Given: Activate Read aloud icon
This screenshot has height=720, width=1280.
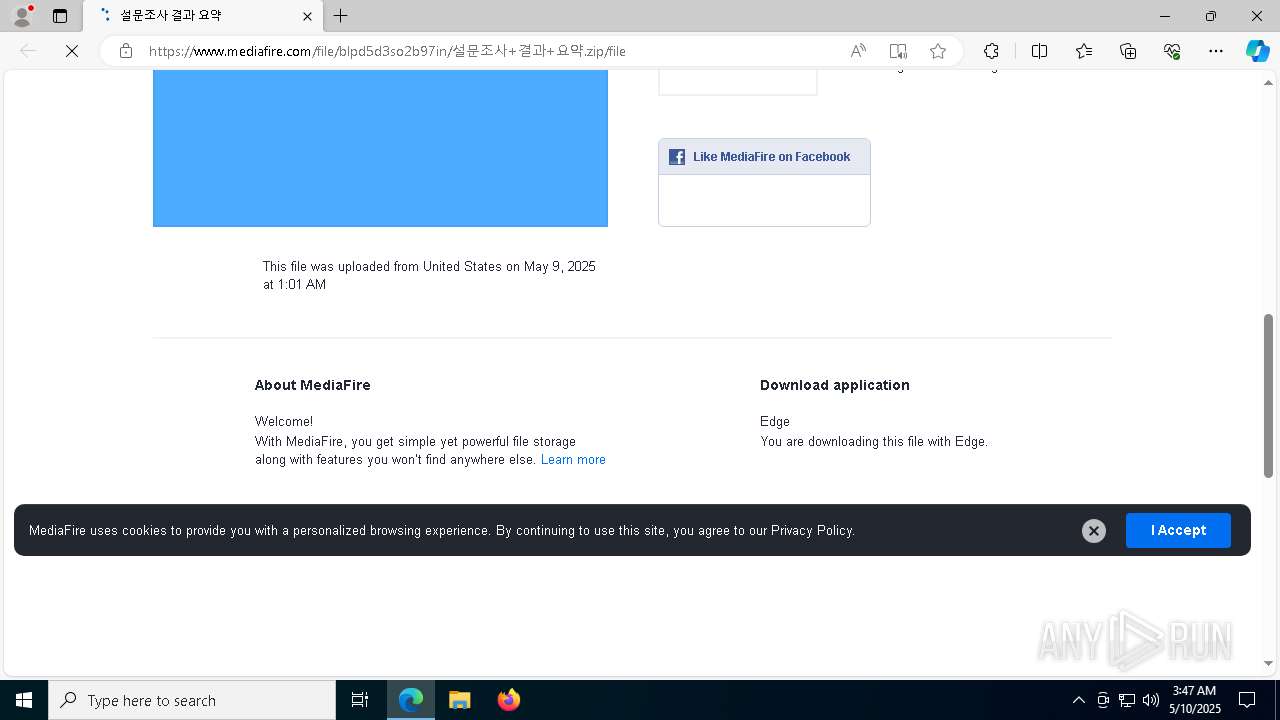Looking at the screenshot, I should 858,51.
